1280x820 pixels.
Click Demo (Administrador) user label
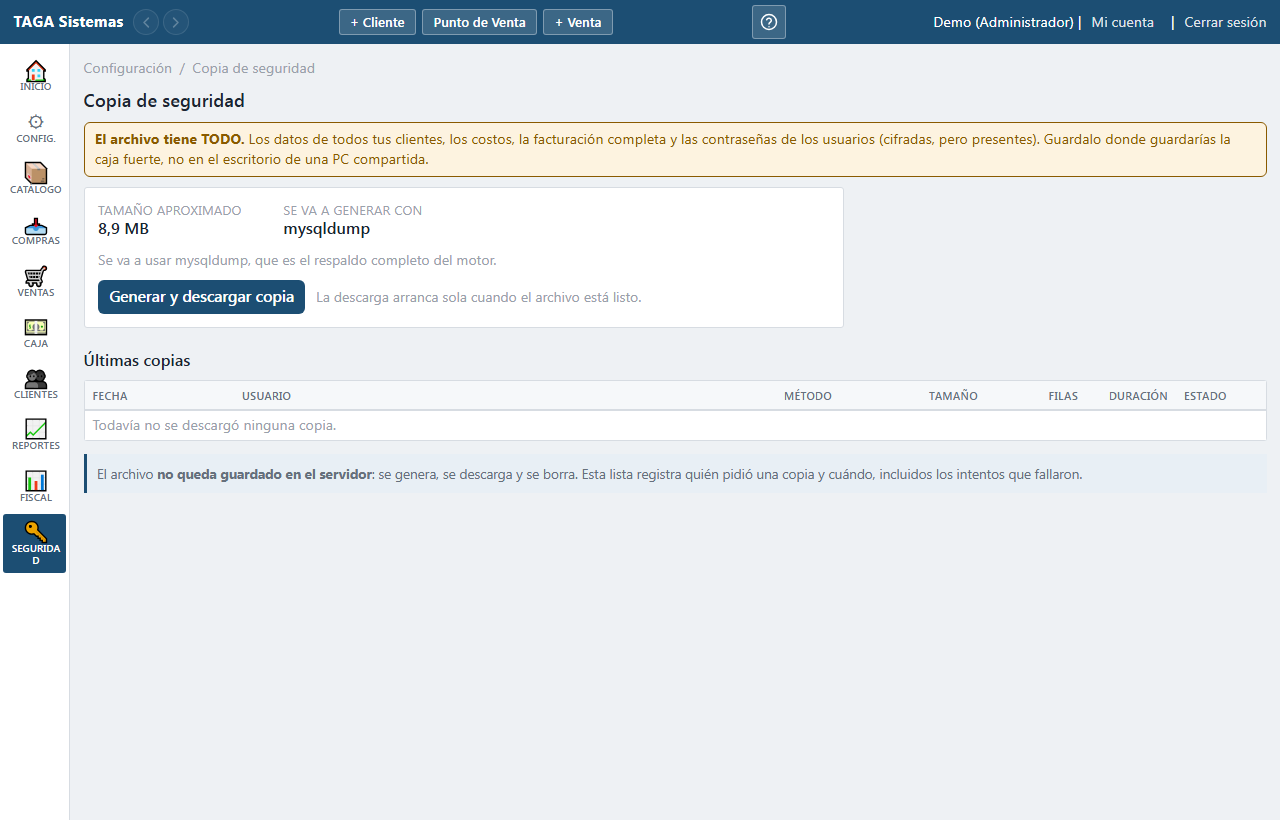(1003, 22)
